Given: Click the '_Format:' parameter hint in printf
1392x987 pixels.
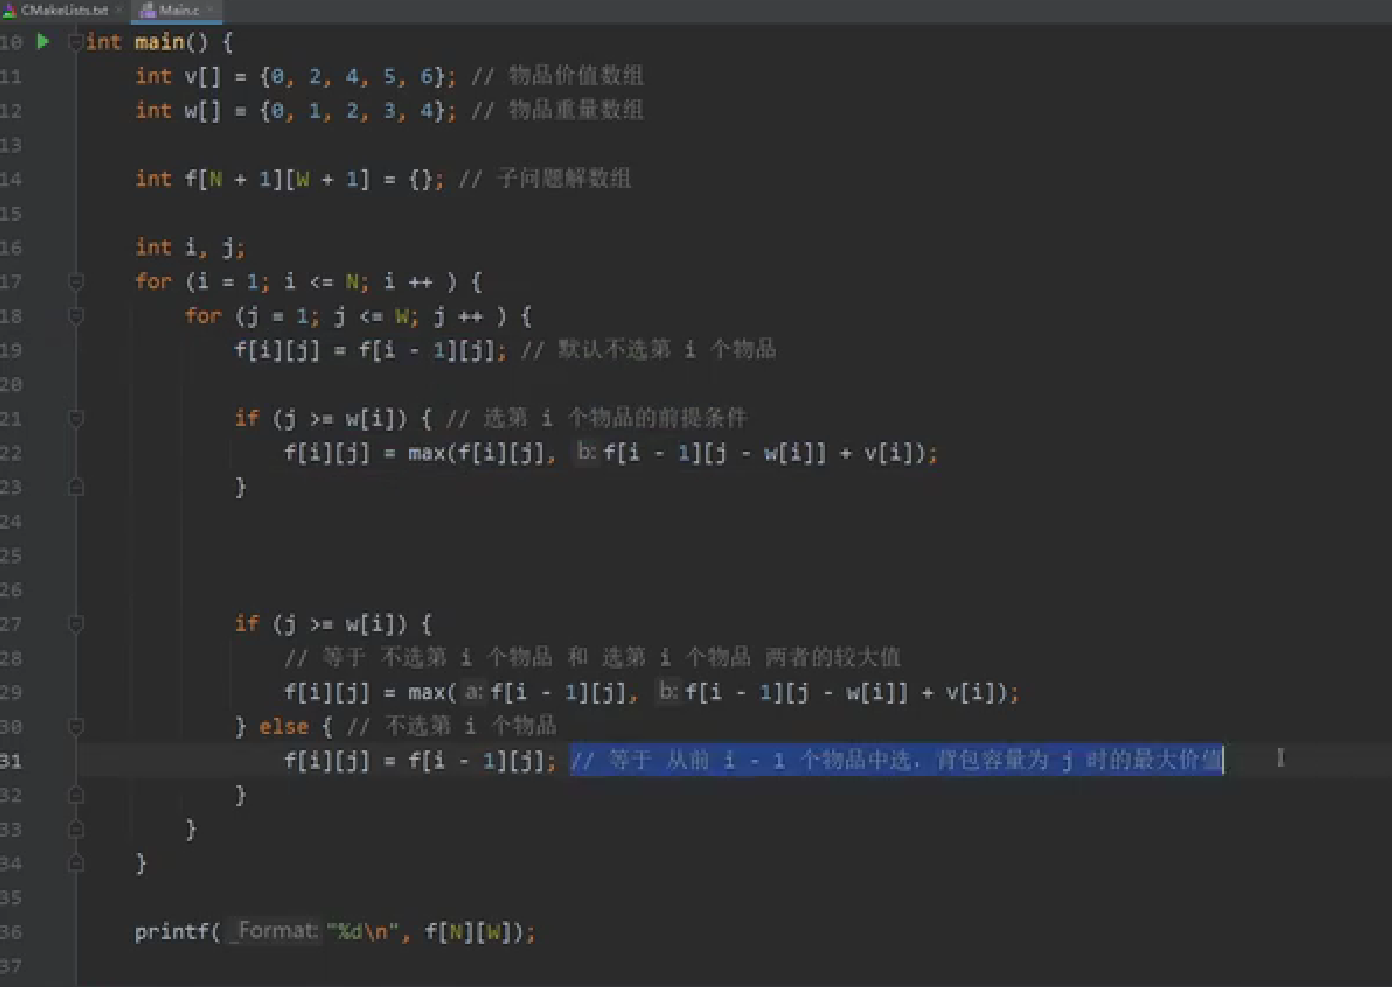Looking at the screenshot, I should [x=274, y=931].
